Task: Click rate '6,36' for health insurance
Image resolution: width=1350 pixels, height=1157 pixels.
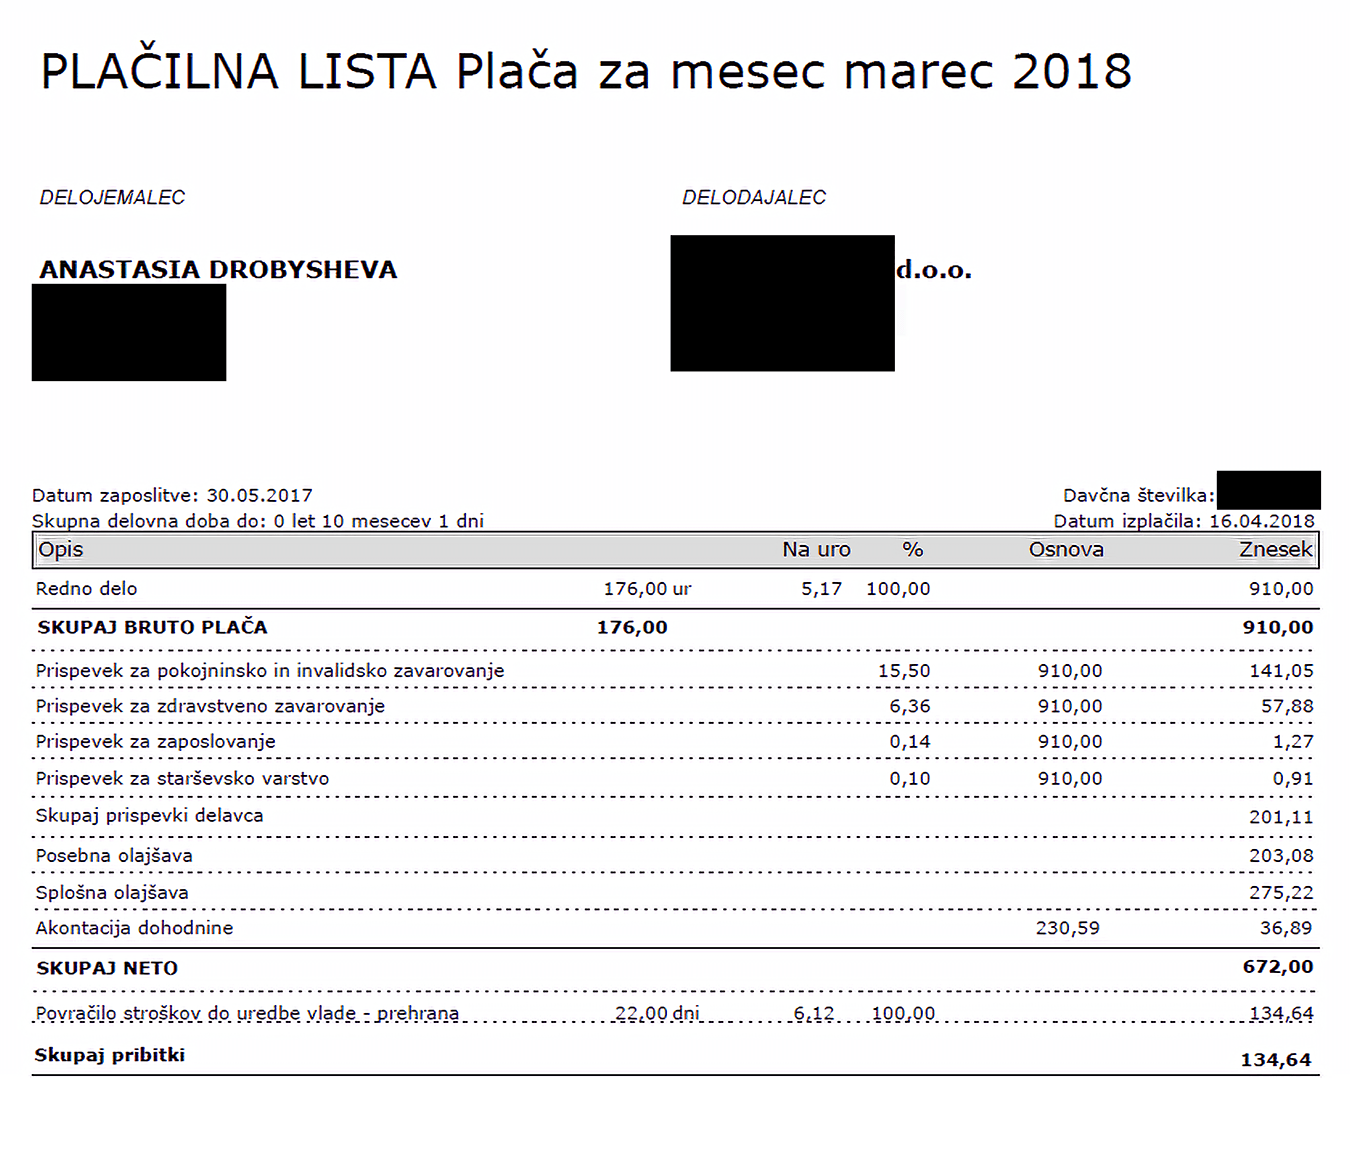Action: click(x=910, y=706)
